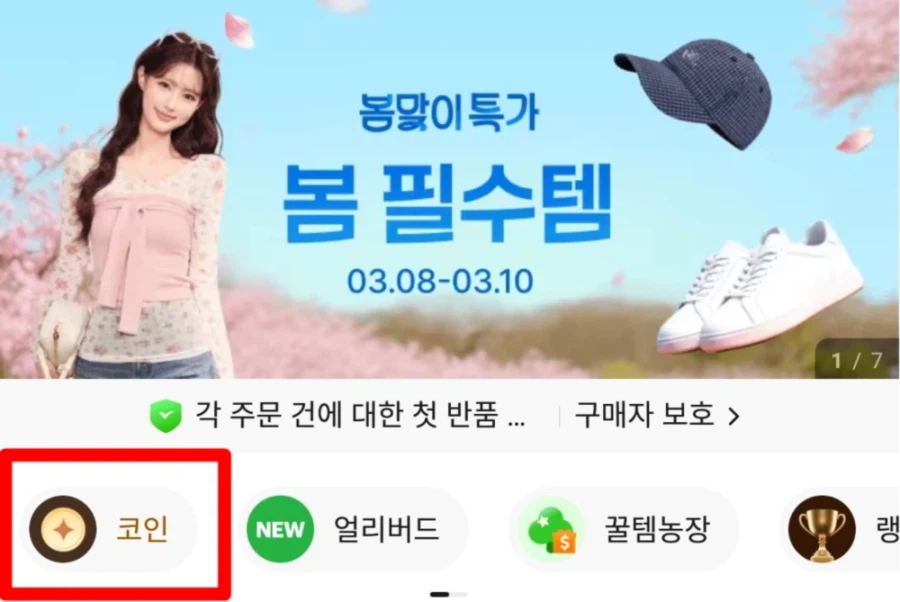Image resolution: width=900 pixels, height=602 pixels.
Task: Open the 봄 필수템 banner headline
Action: (x=447, y=203)
